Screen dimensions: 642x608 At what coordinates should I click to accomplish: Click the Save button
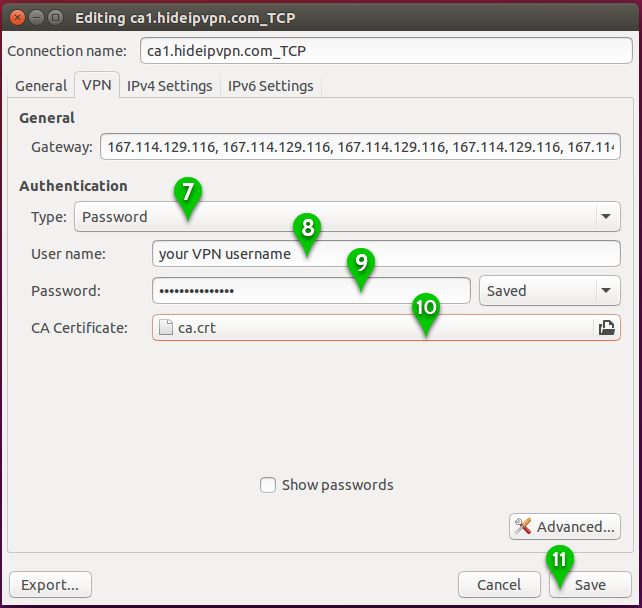pos(590,585)
